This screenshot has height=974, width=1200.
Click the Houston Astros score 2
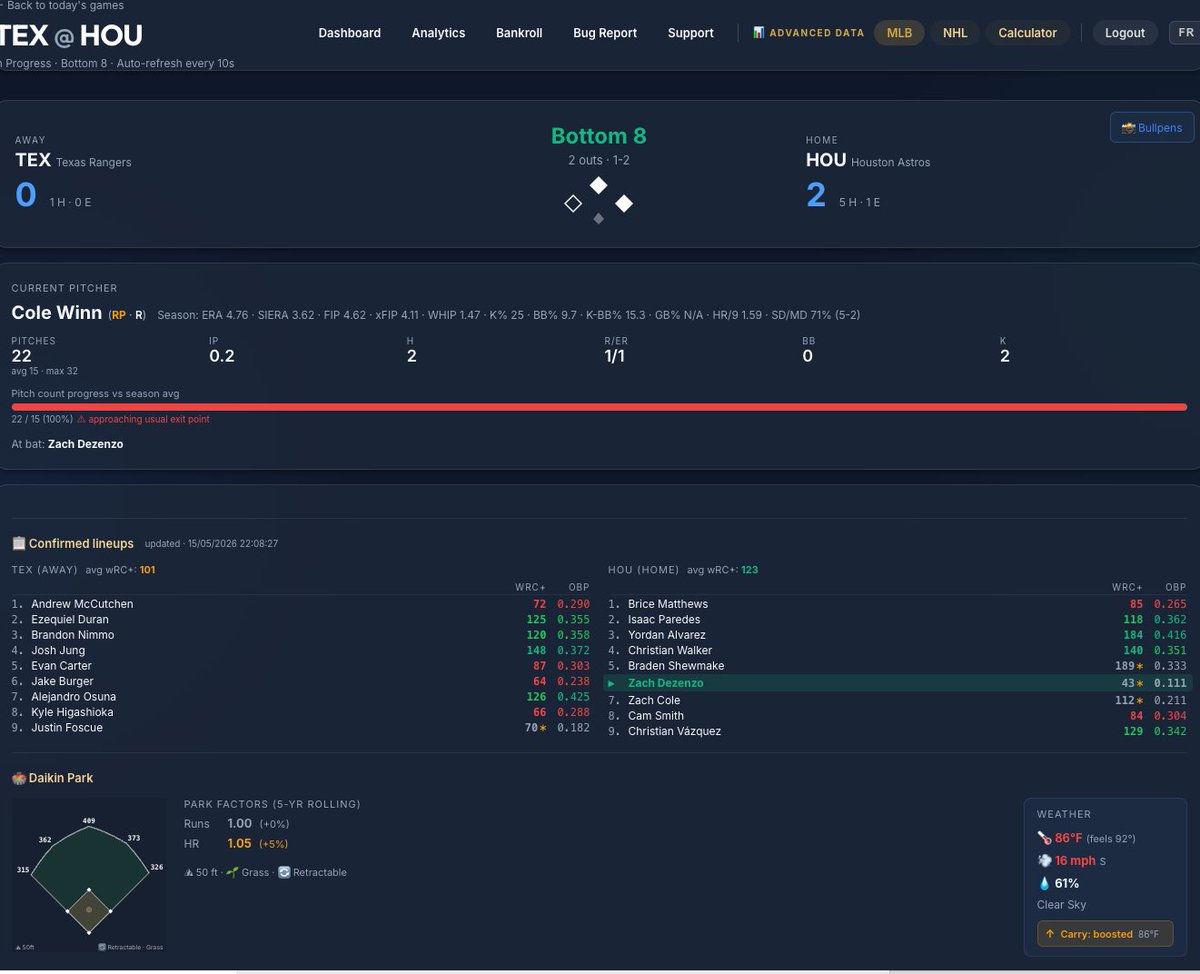point(816,195)
